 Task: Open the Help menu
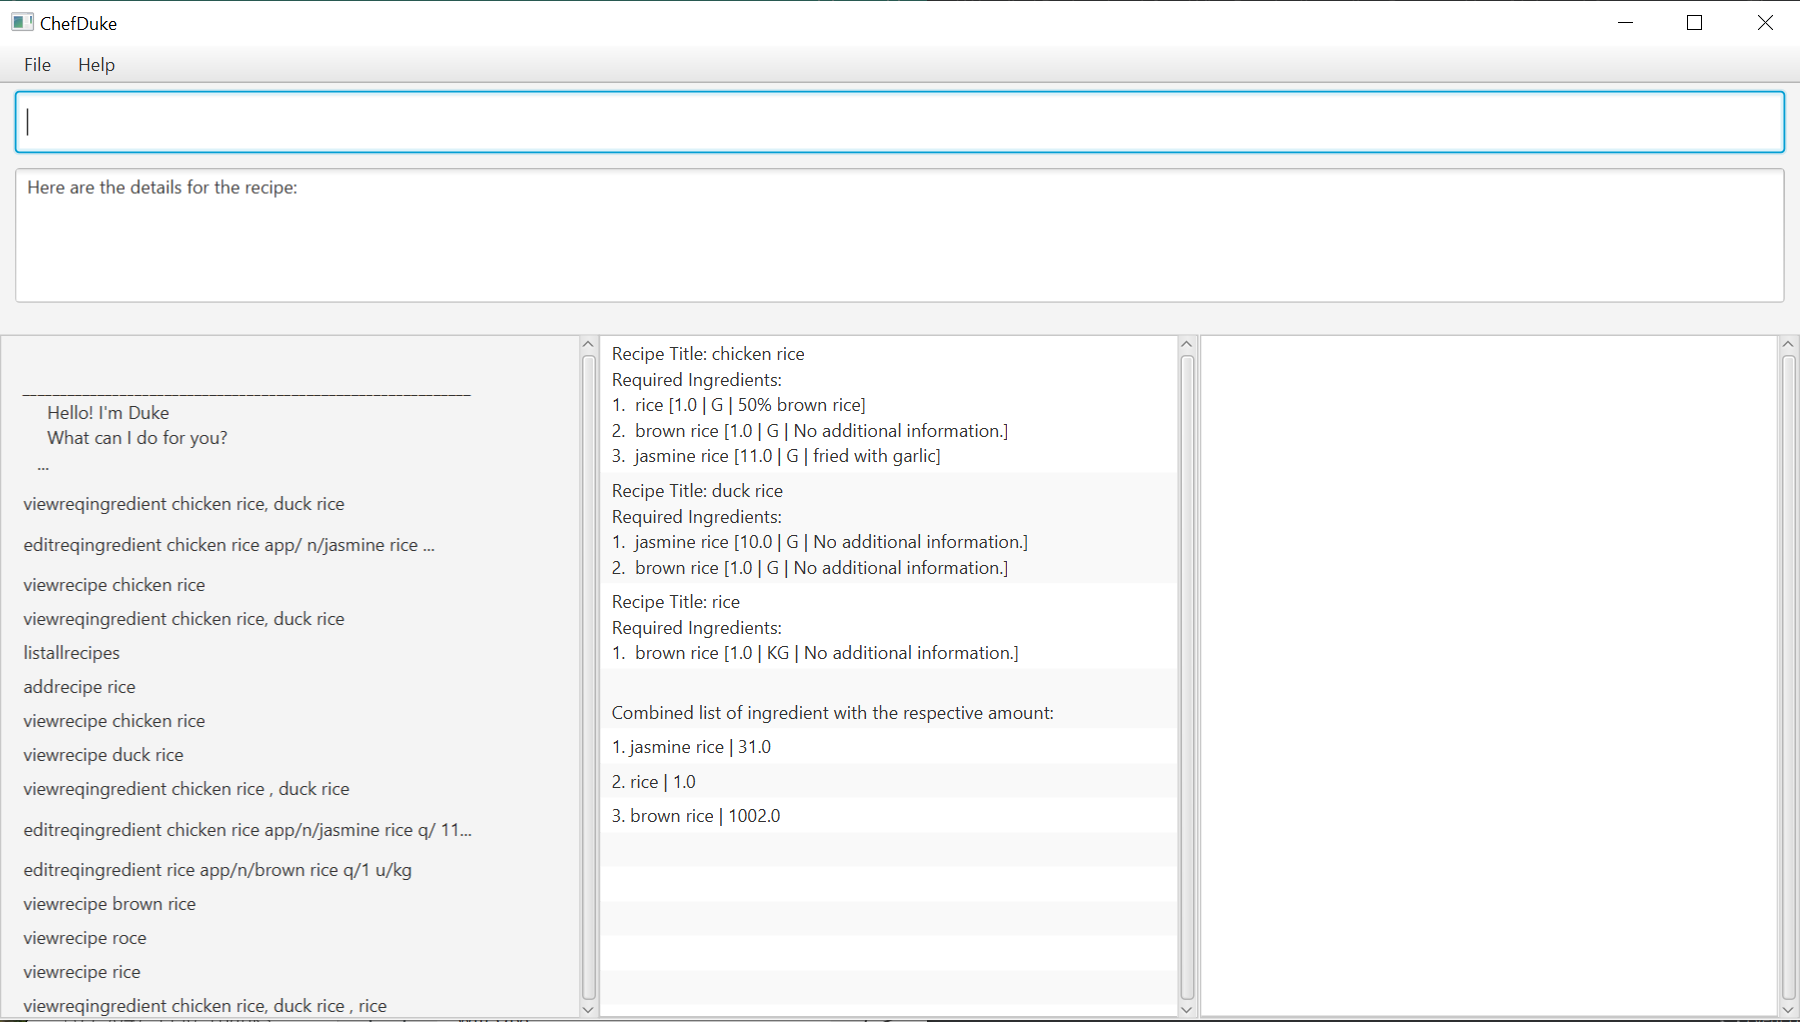click(x=96, y=65)
